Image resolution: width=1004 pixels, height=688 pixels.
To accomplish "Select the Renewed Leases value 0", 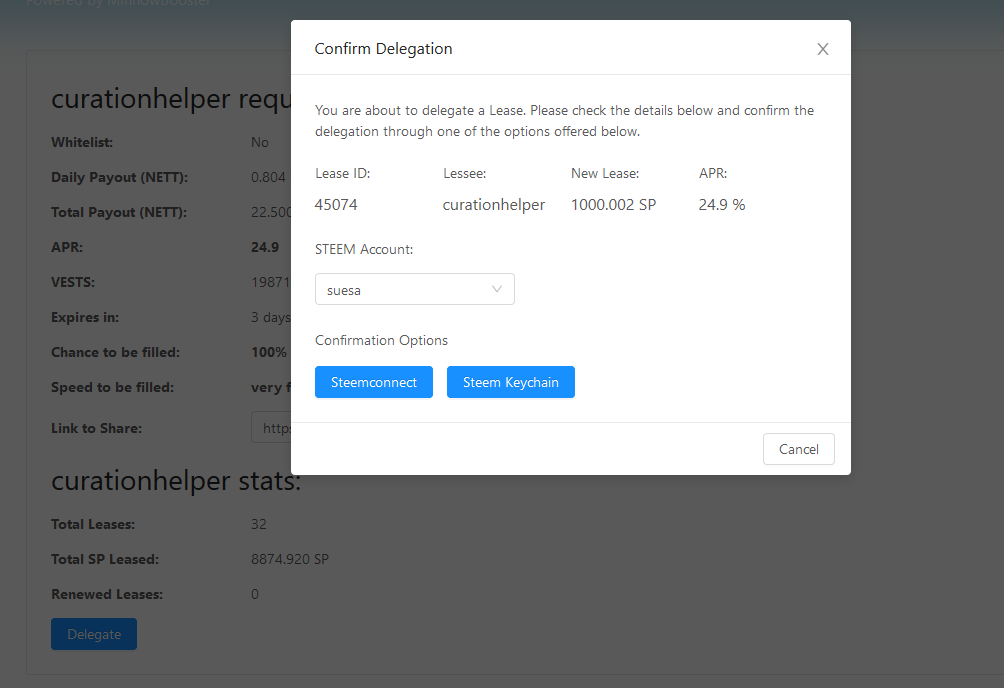I will (x=255, y=594).
